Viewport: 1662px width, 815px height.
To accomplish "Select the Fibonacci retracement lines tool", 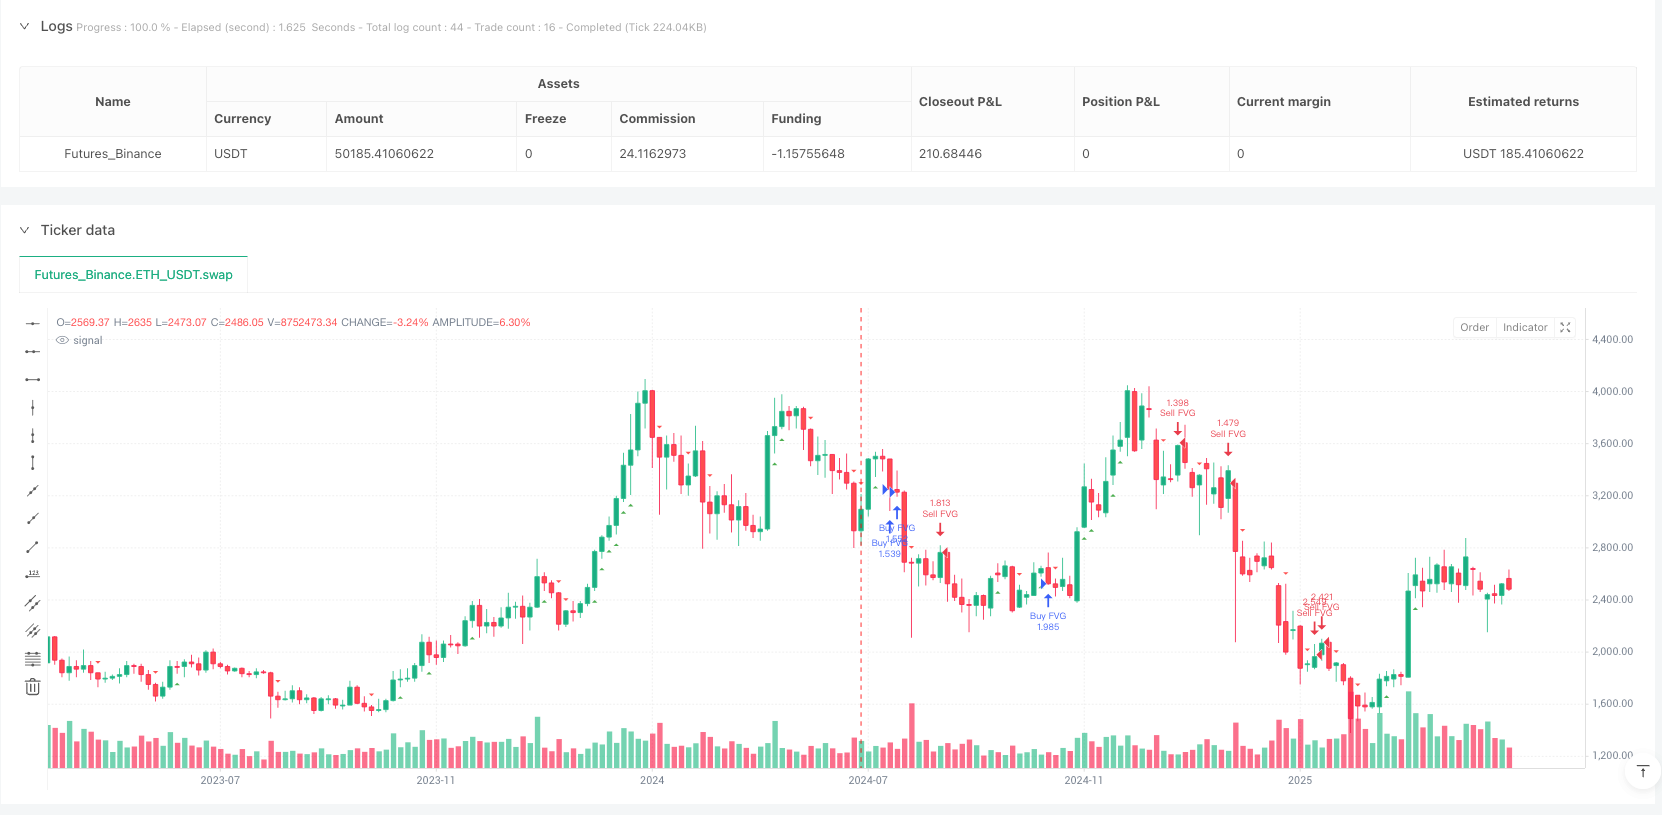I will (33, 659).
